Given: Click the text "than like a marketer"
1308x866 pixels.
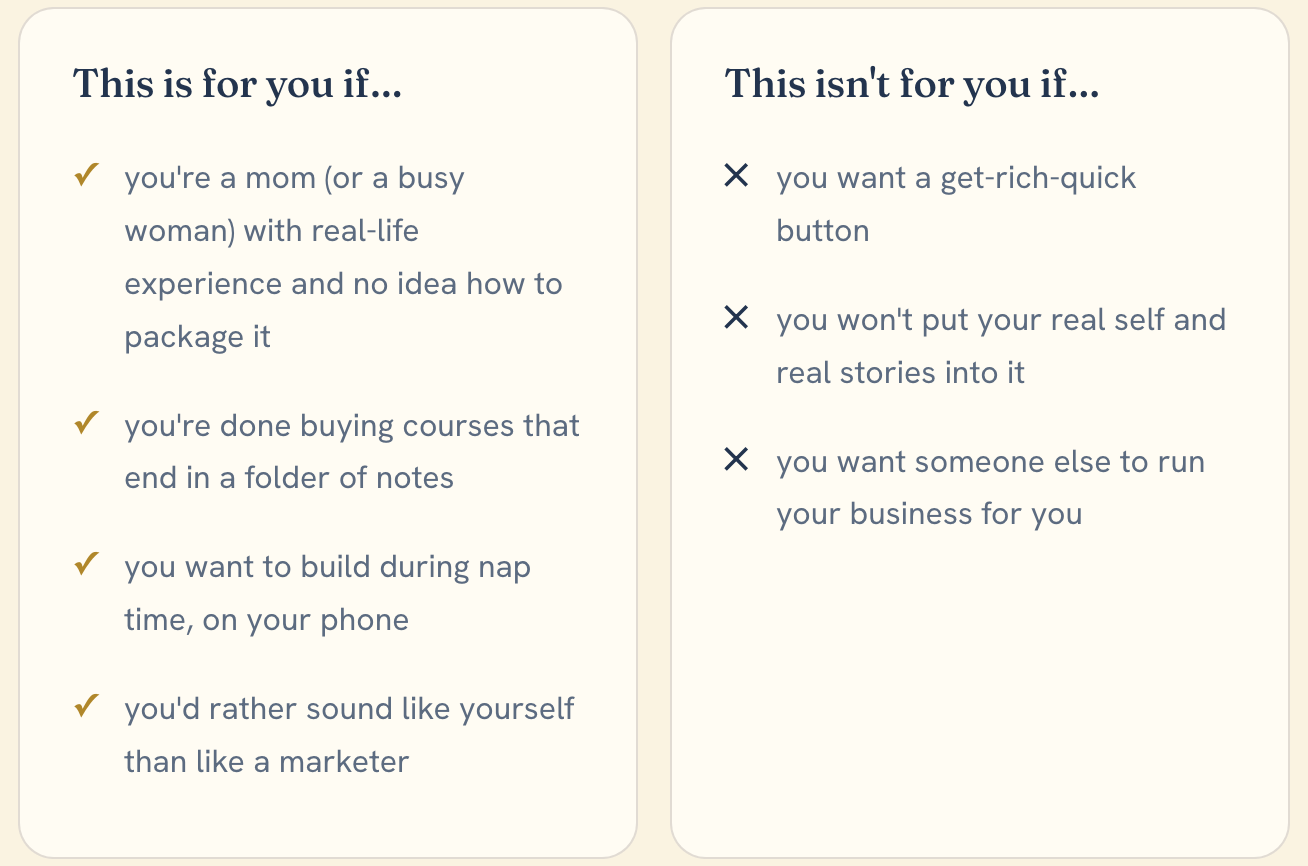Looking at the screenshot, I should (267, 762).
